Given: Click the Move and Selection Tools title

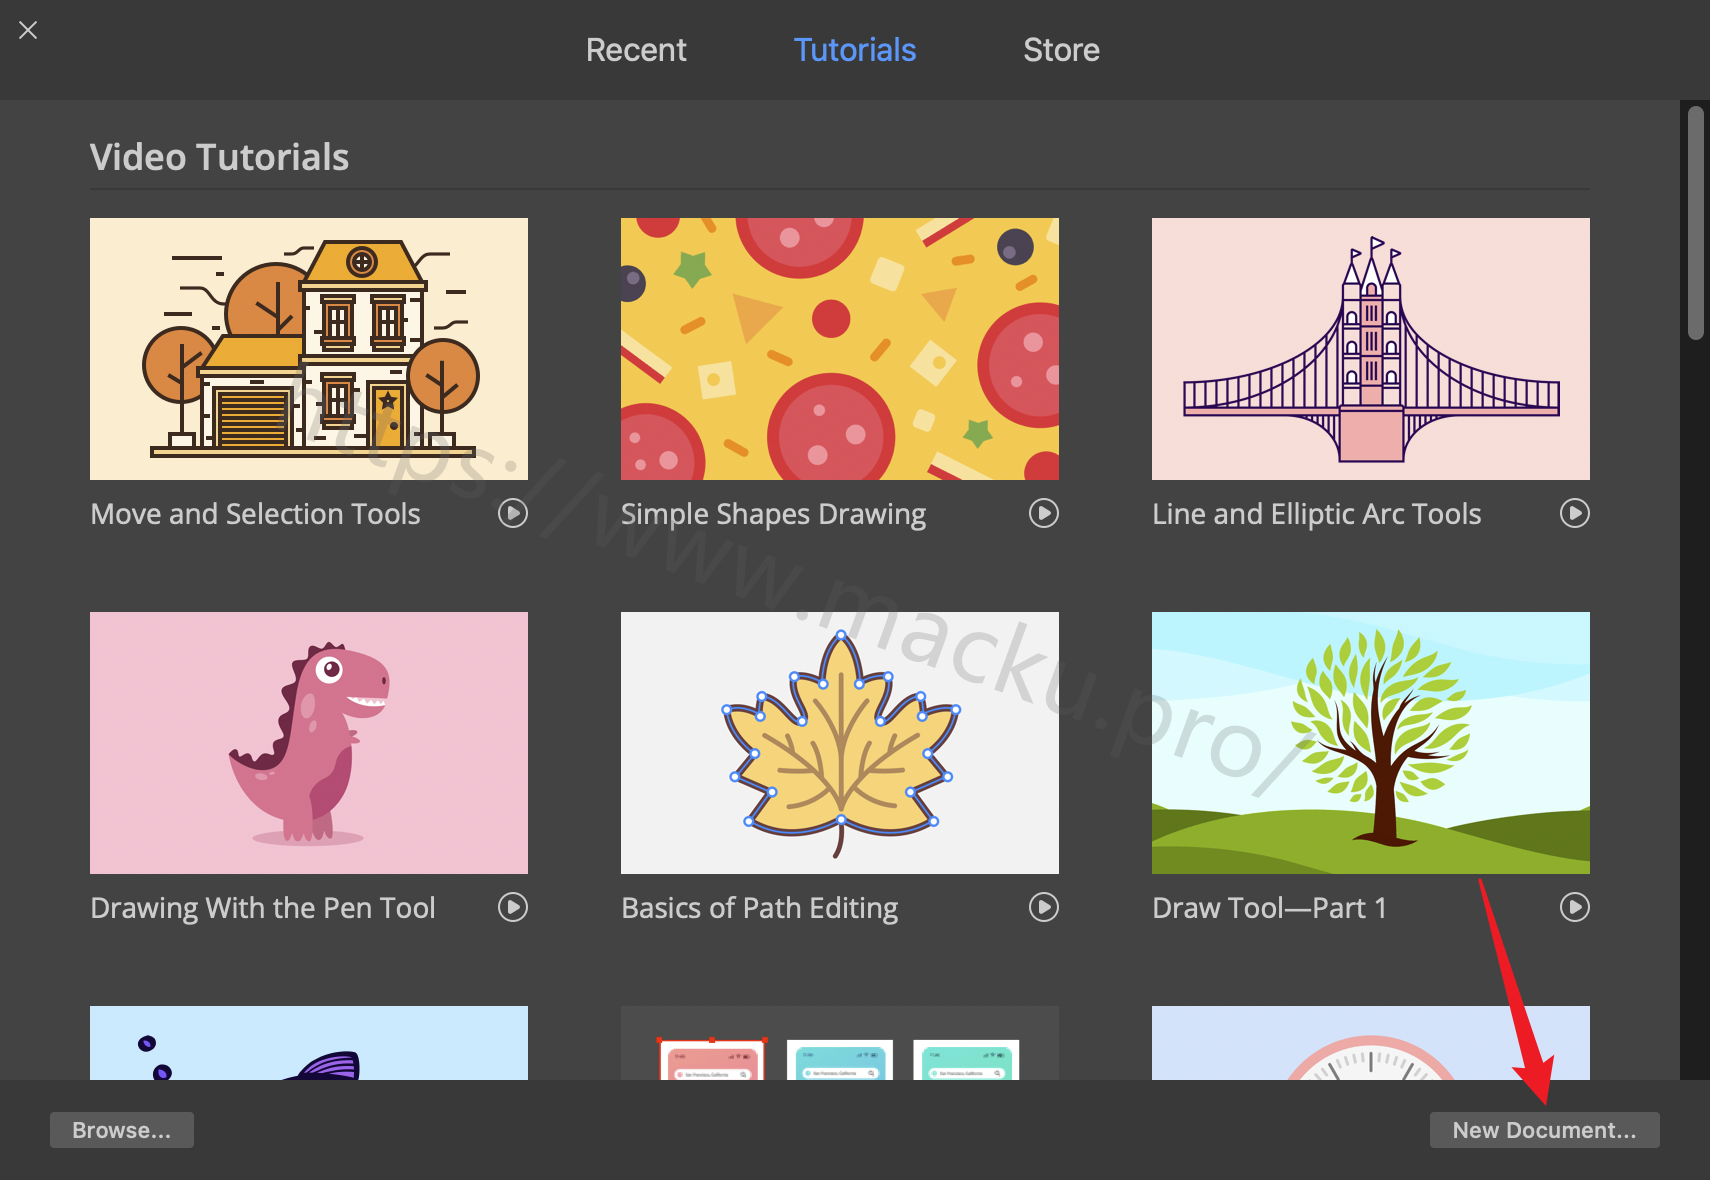Looking at the screenshot, I should 255,514.
